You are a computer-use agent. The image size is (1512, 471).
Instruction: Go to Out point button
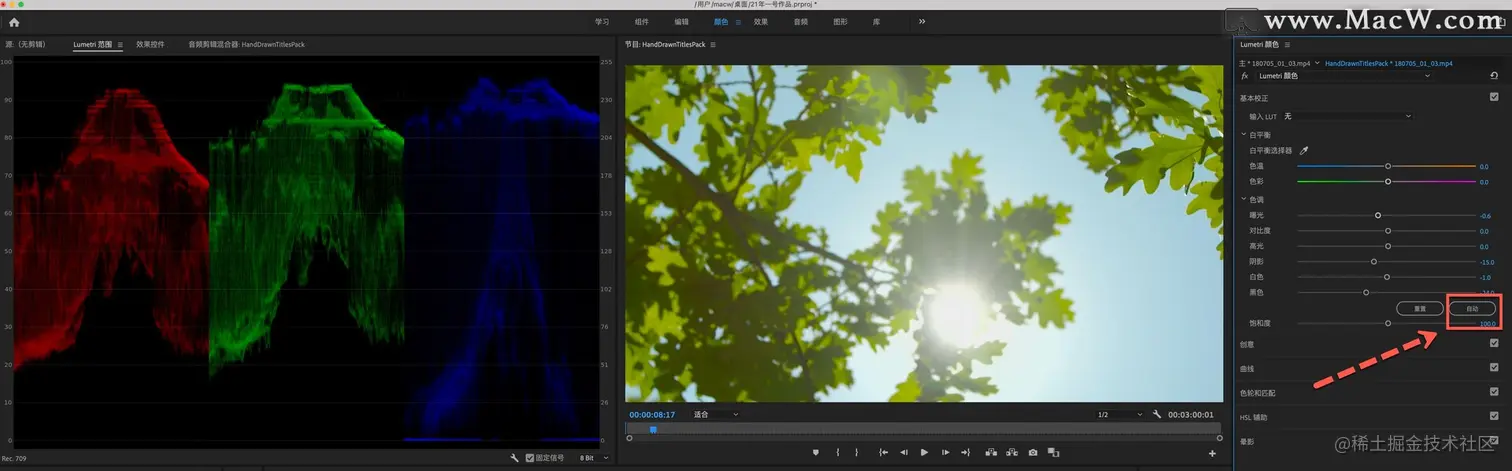click(x=965, y=453)
